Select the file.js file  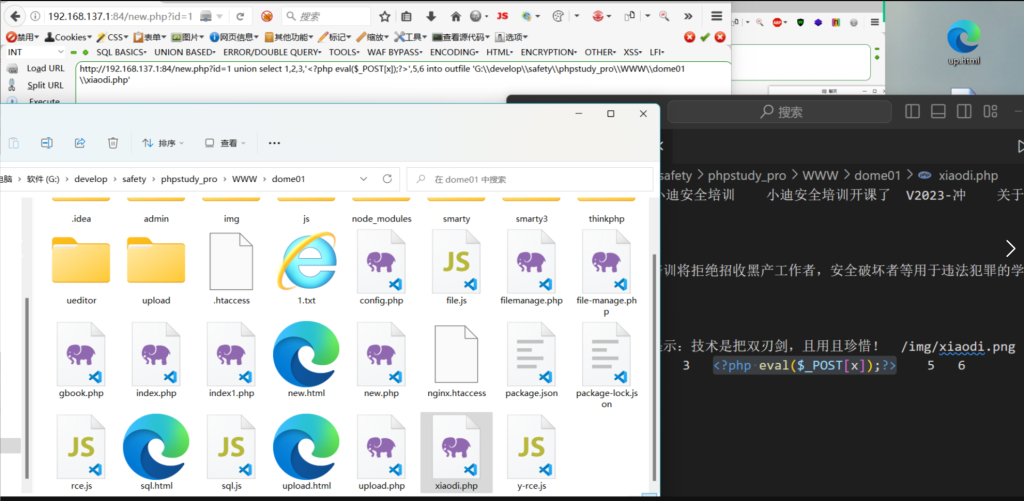click(456, 269)
